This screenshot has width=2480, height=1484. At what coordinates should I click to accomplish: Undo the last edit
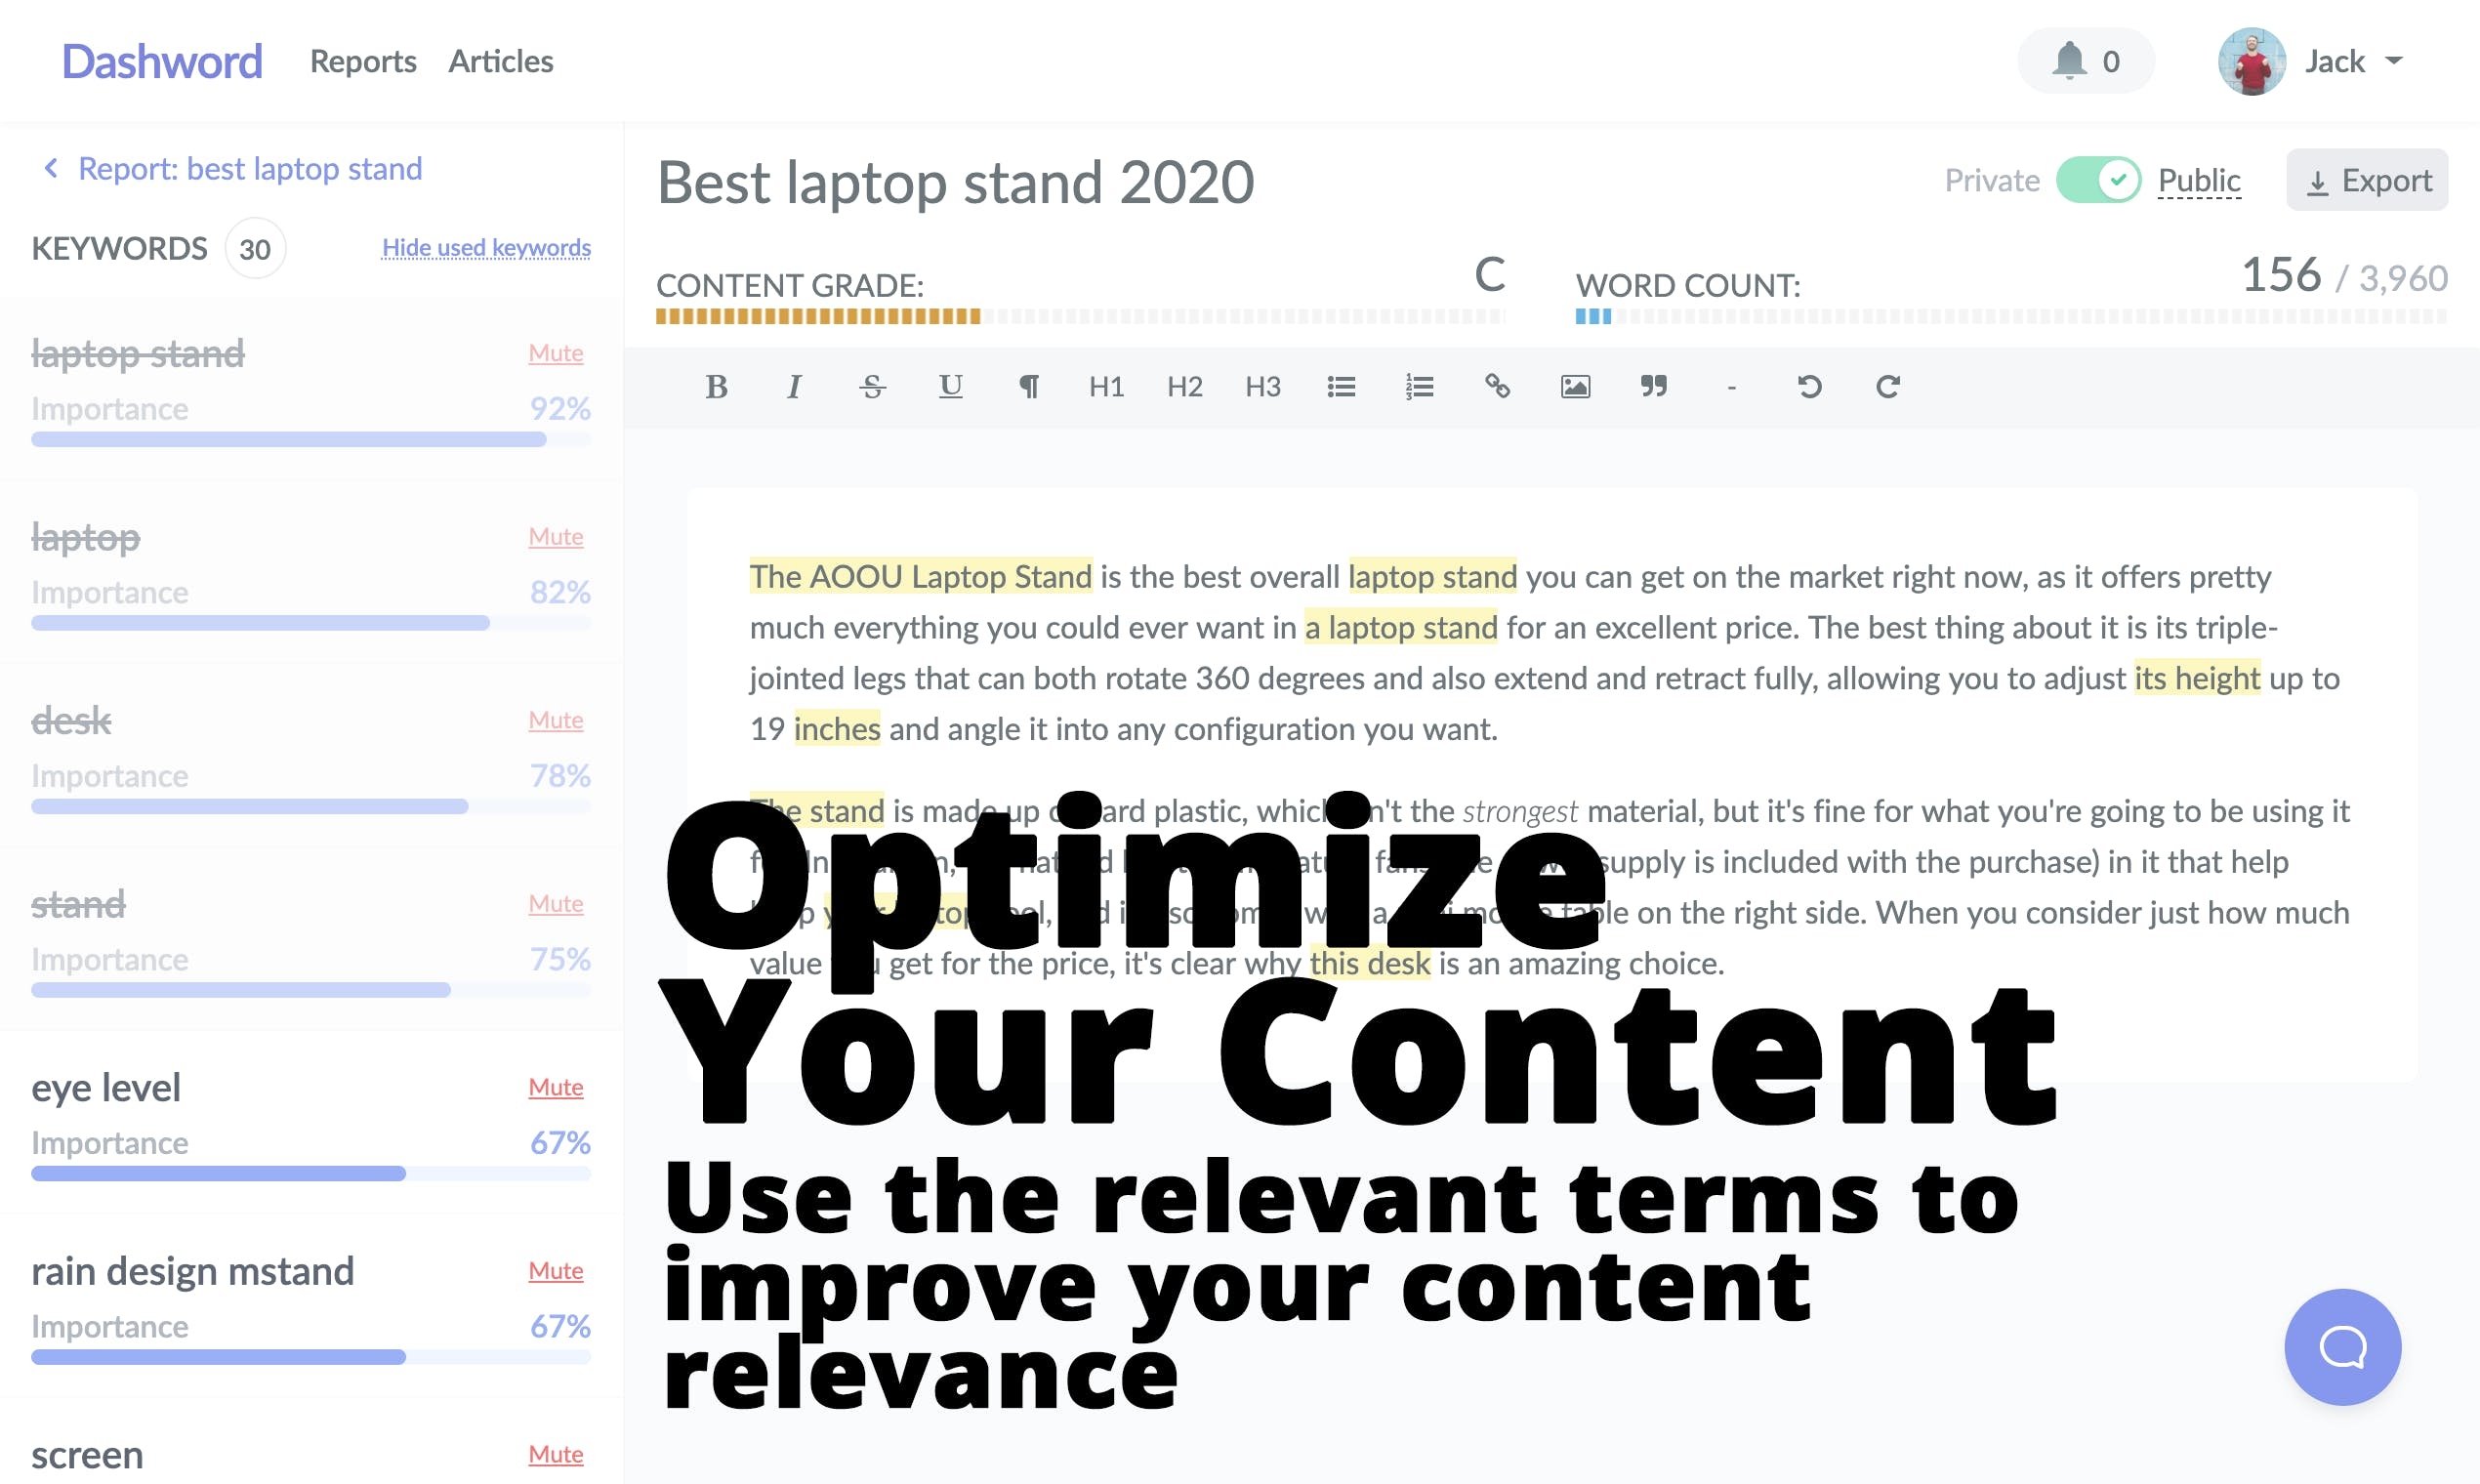tap(1809, 387)
